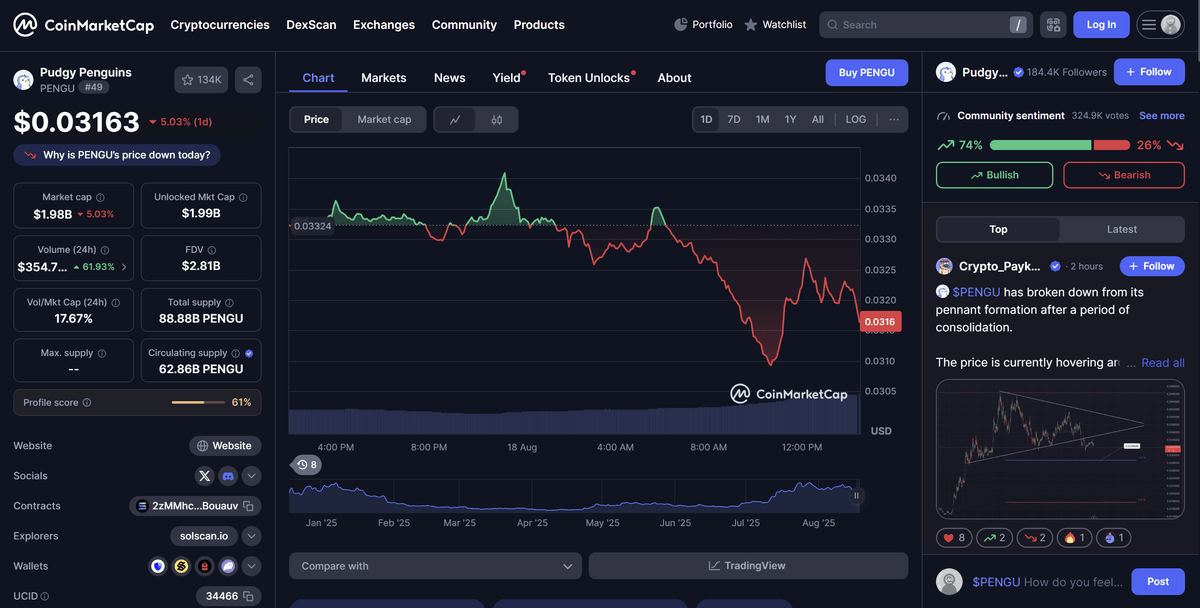Open the Community nav menu

click(x=464, y=25)
